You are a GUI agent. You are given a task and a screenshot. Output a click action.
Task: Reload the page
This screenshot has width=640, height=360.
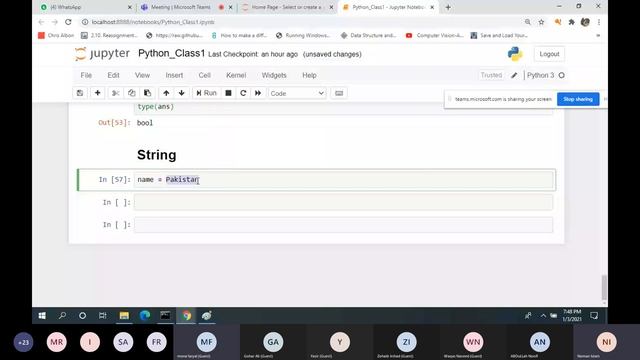[x=68, y=22]
